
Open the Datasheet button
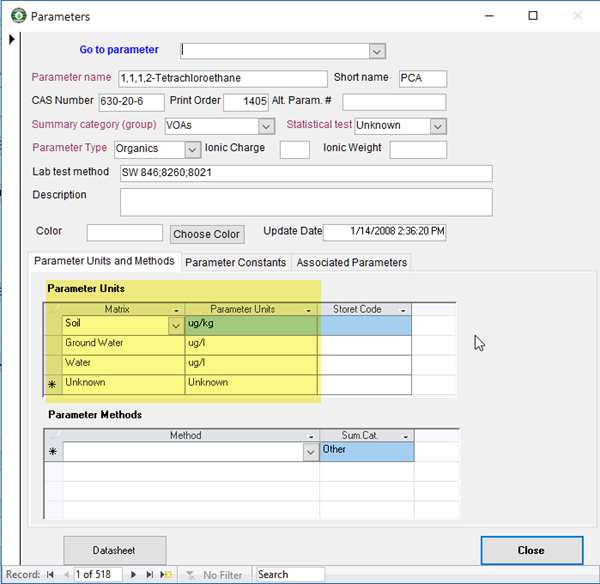tap(114, 550)
